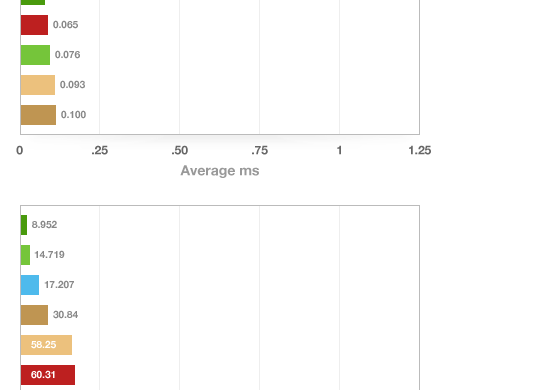Click the partially visible top green bar
The width and height of the screenshot is (560, 390).
33,2
